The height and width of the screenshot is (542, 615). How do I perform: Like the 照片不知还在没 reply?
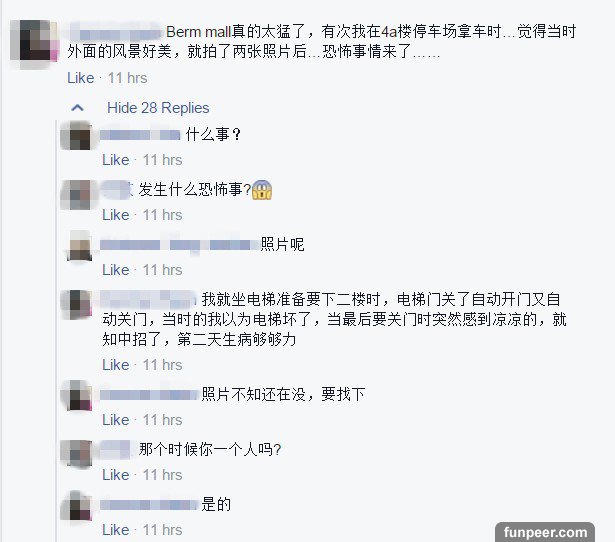coord(116,420)
